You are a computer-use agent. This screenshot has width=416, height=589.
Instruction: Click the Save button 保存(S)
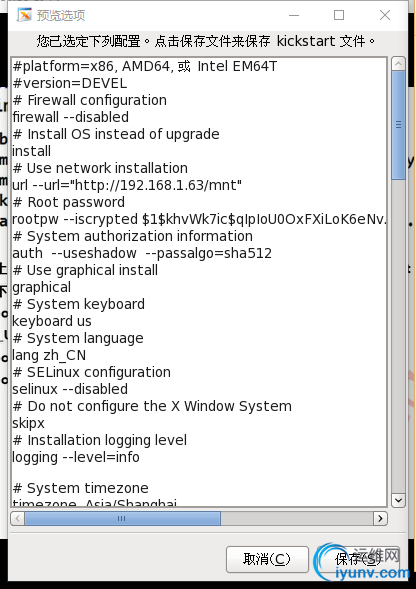[357, 559]
